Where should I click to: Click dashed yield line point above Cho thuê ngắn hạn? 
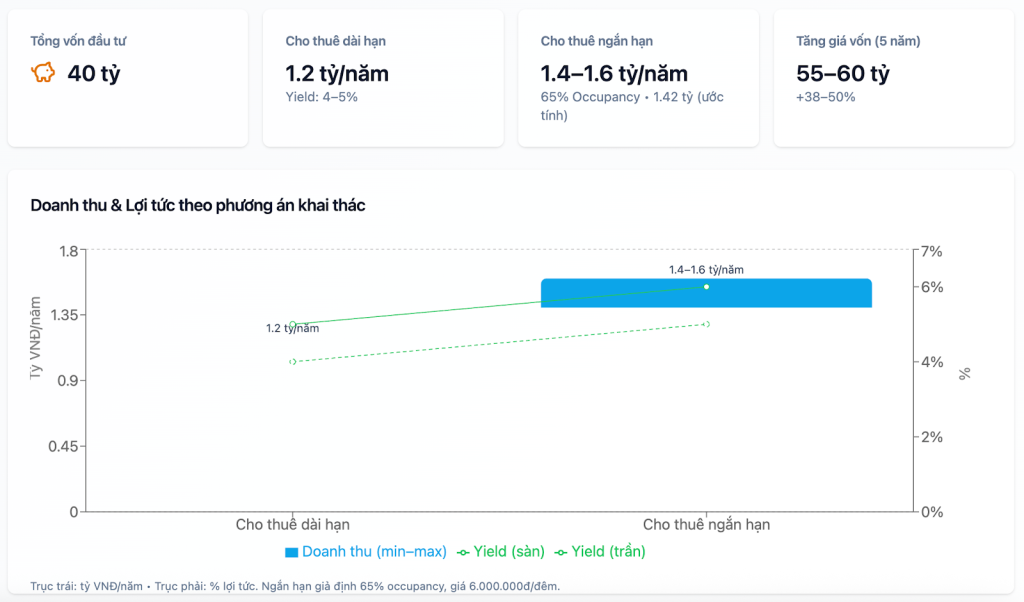(x=706, y=324)
